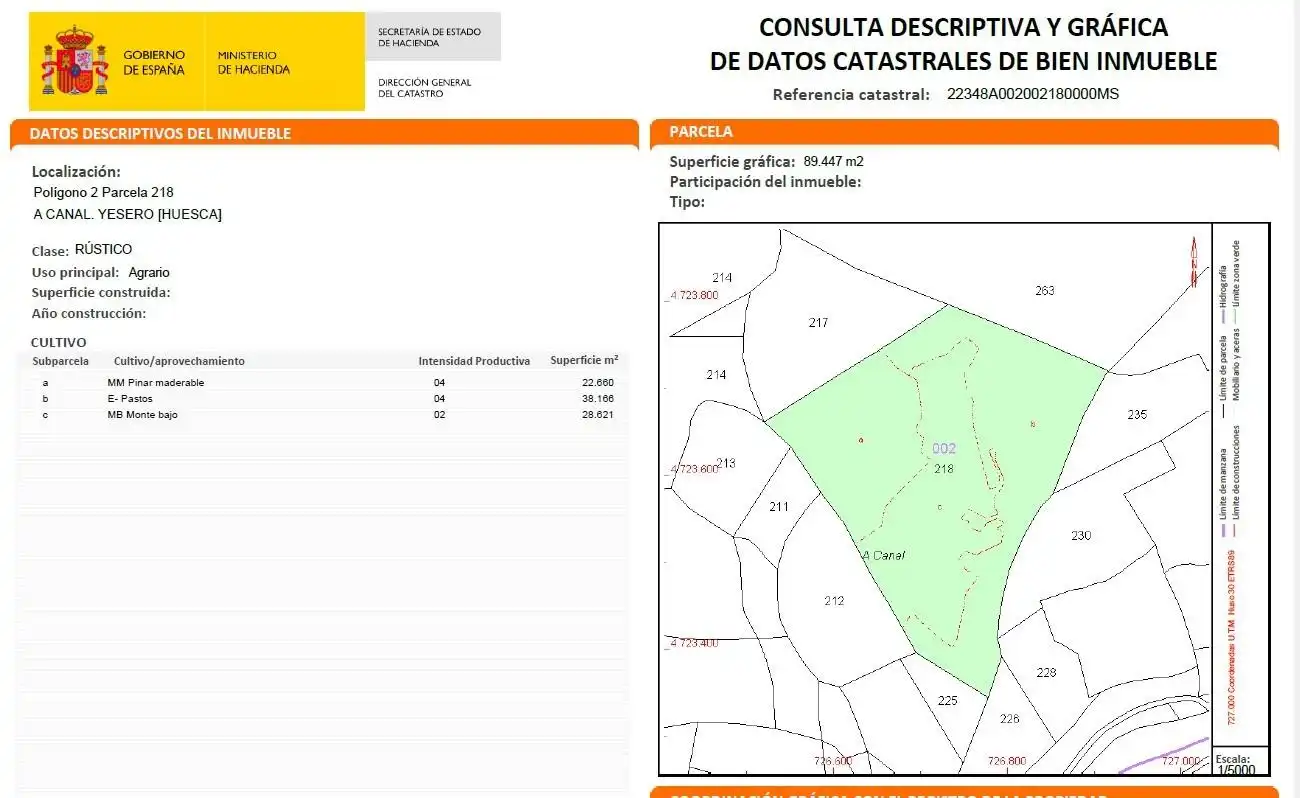
Task: Click the 'CULTIVO' table title
Action: click(x=58, y=342)
